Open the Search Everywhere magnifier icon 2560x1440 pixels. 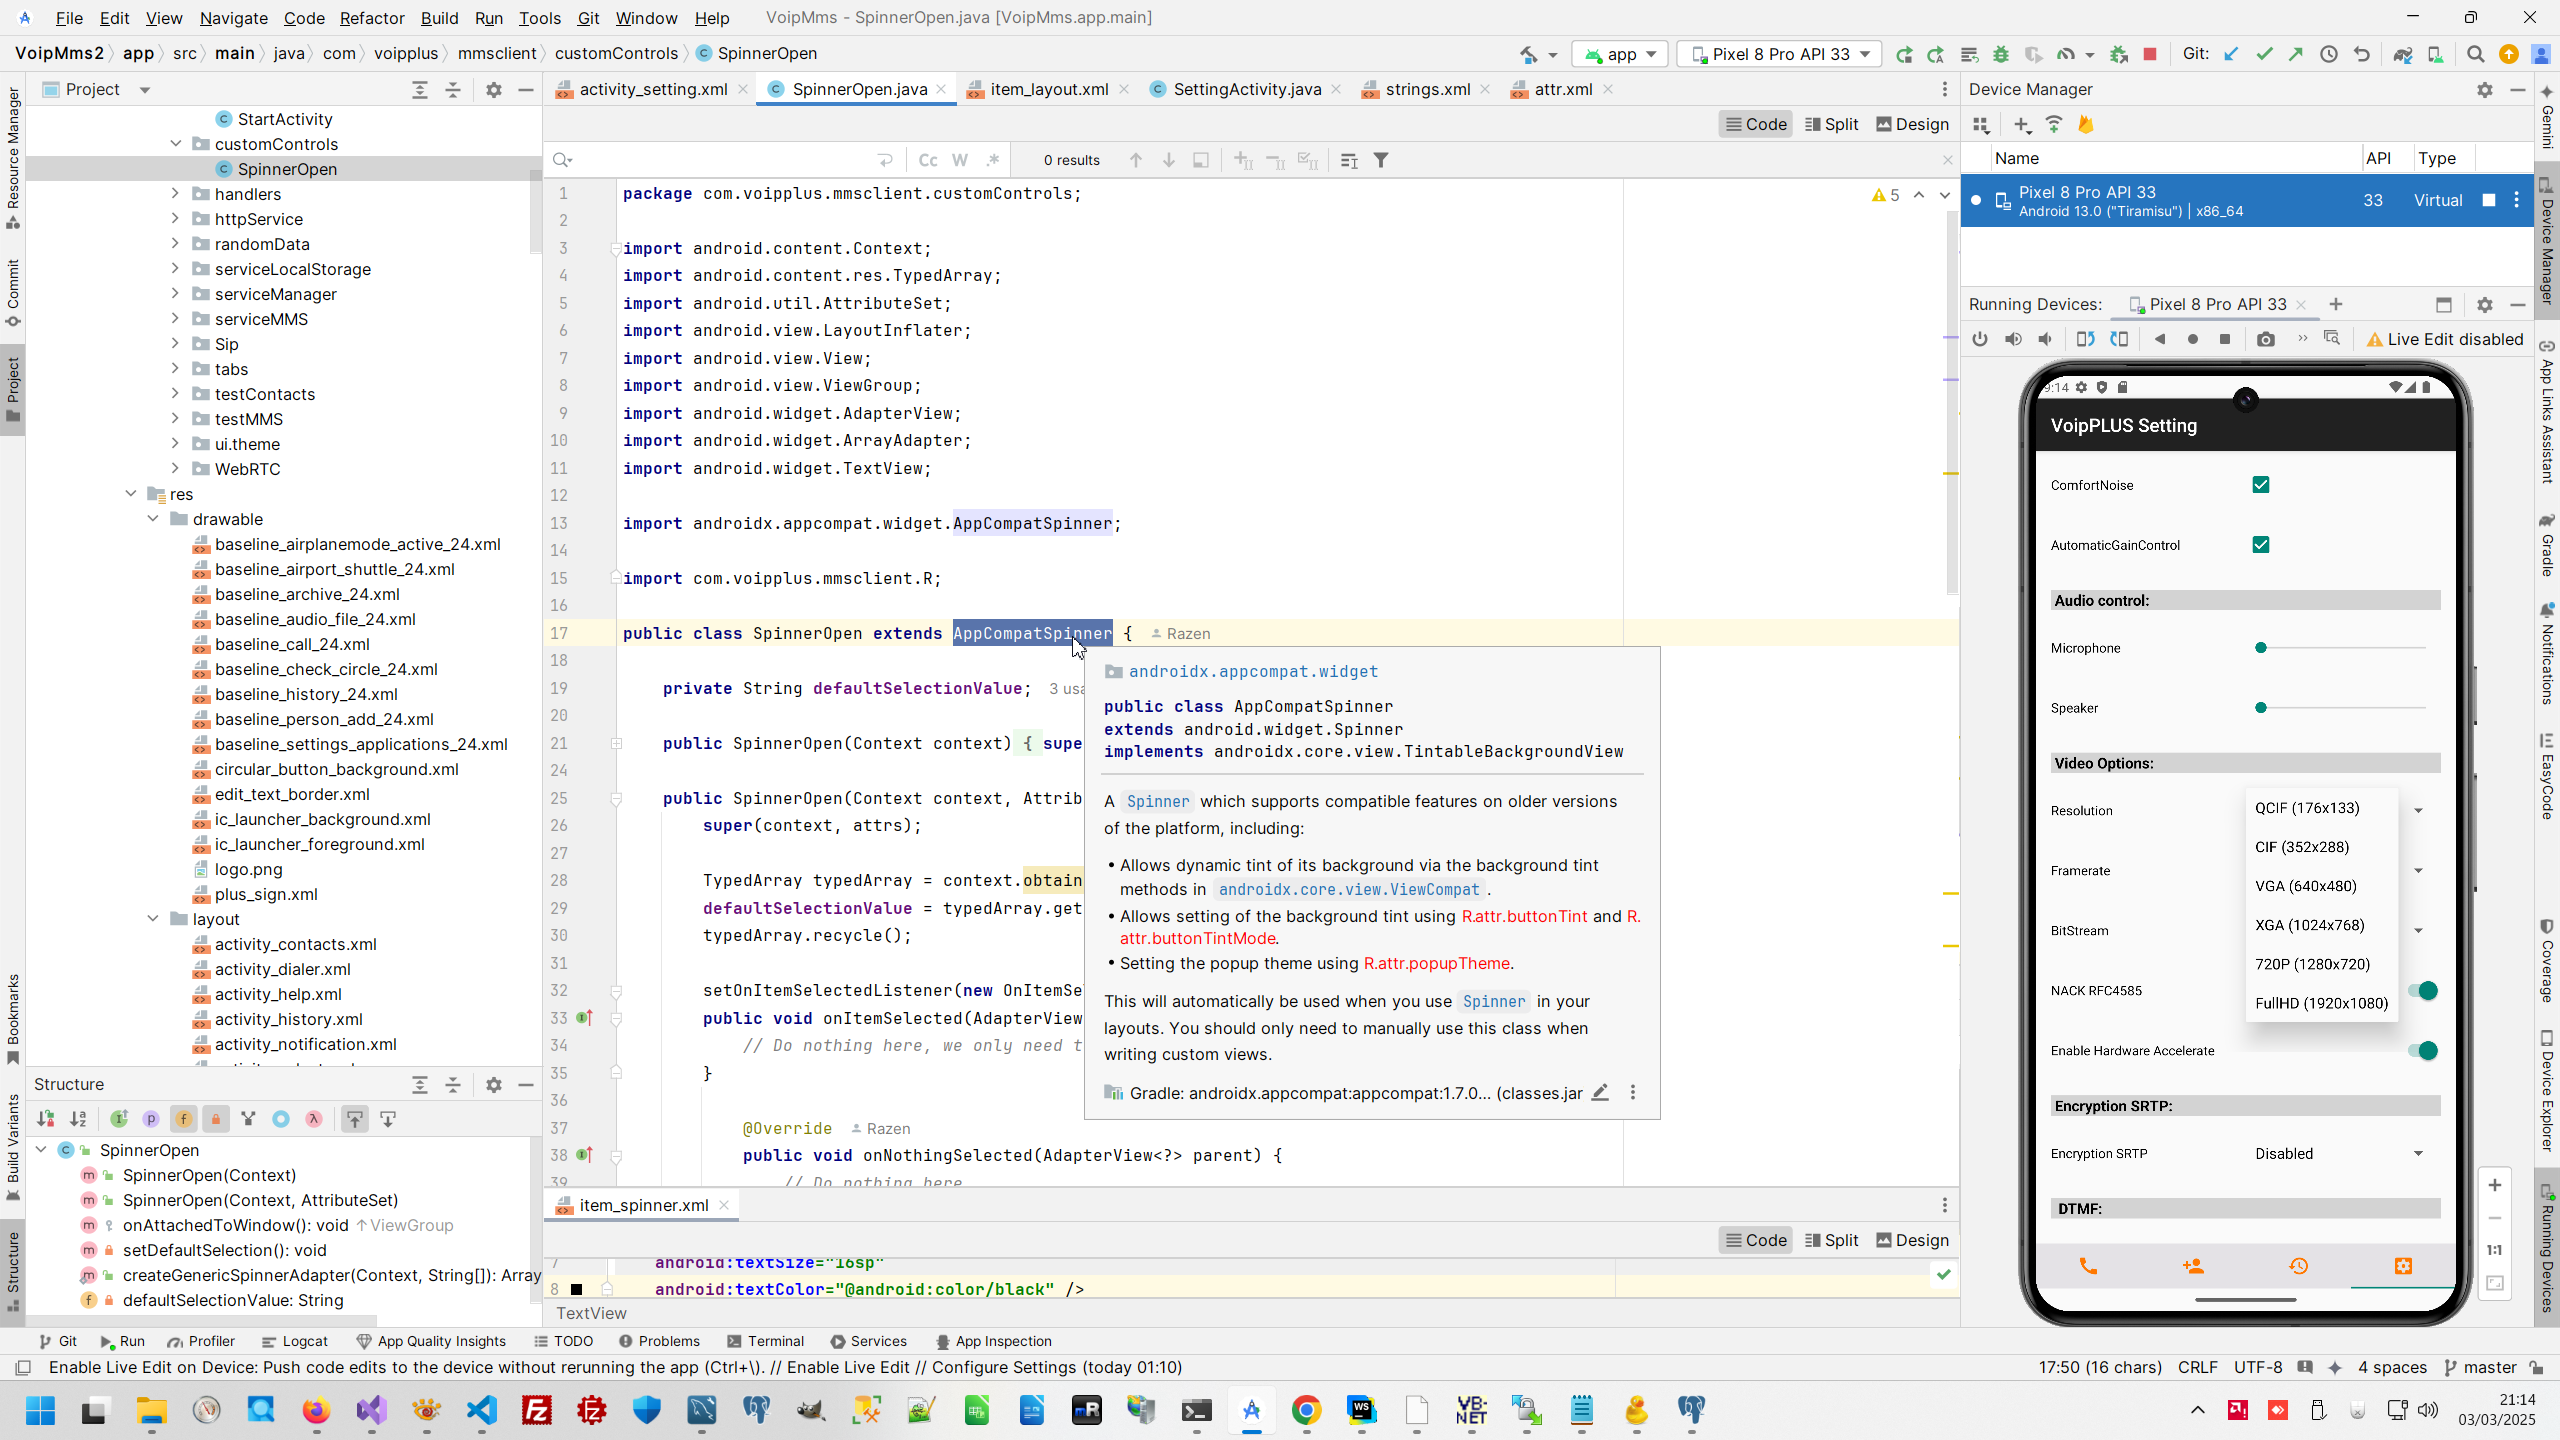(x=2476, y=54)
